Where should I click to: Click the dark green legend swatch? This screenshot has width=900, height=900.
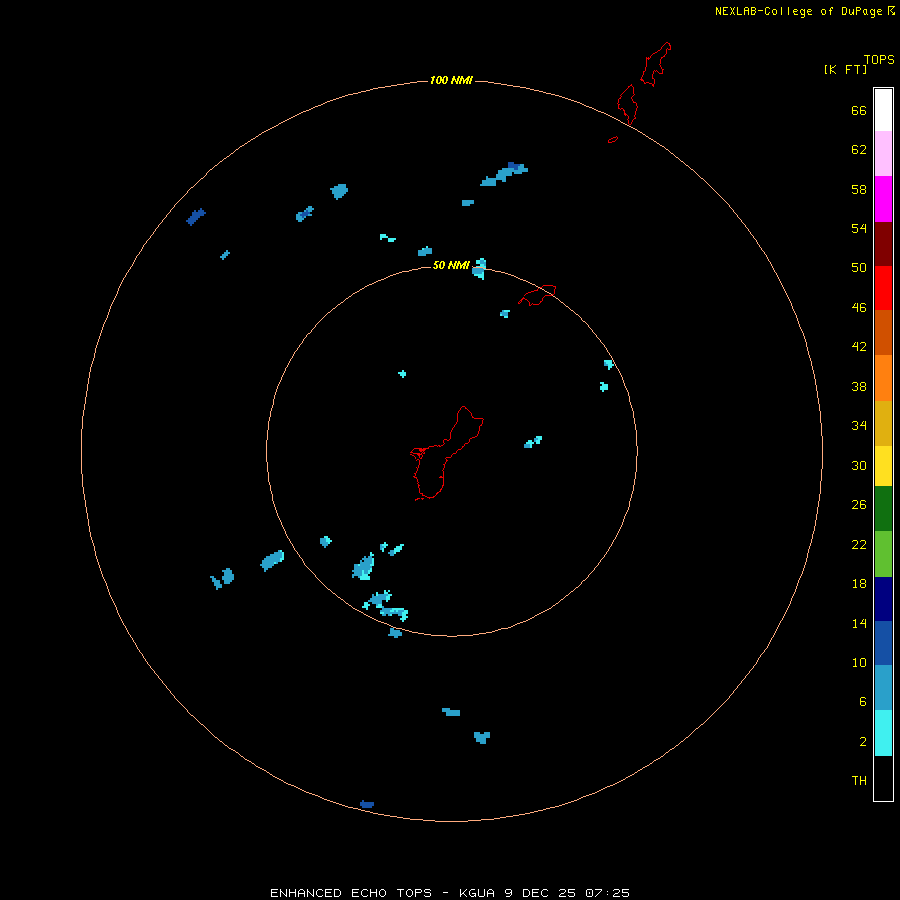pyautogui.click(x=883, y=509)
